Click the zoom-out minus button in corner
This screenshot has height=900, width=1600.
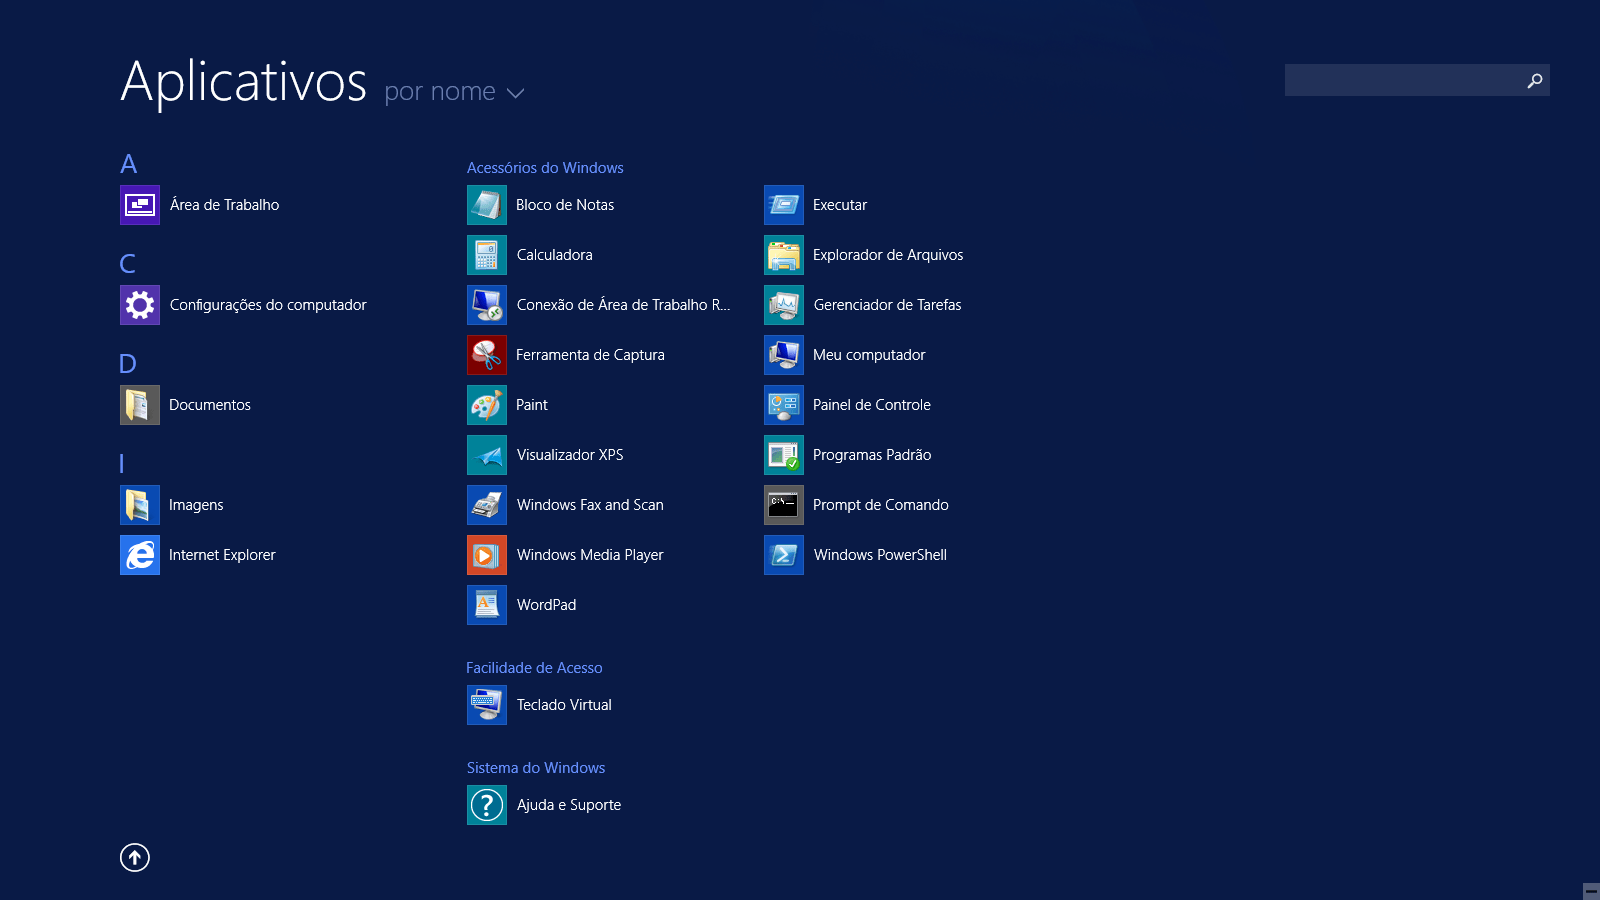click(x=1591, y=891)
